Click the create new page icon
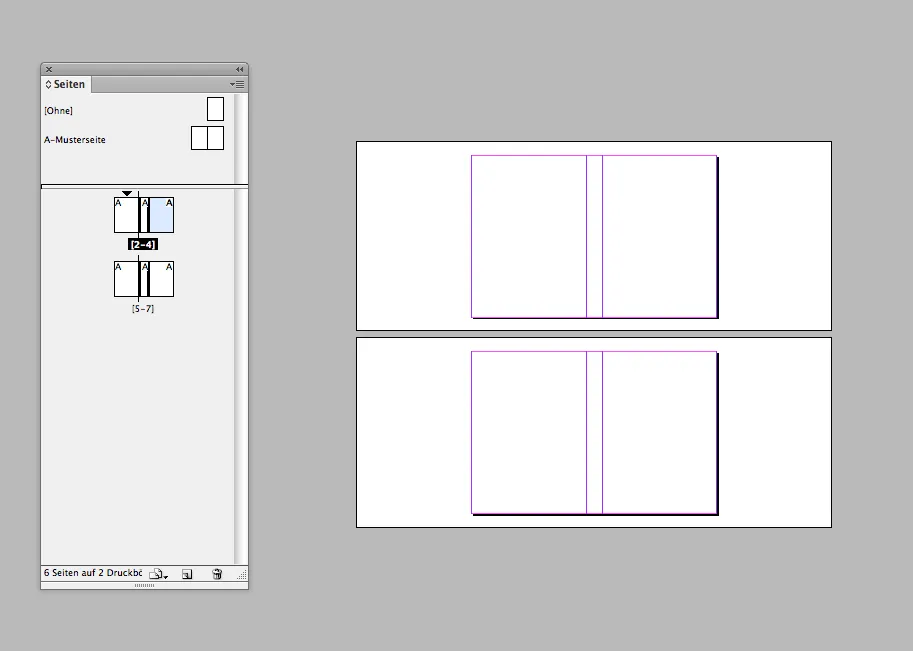Viewport: 913px width, 651px height. coord(187,574)
